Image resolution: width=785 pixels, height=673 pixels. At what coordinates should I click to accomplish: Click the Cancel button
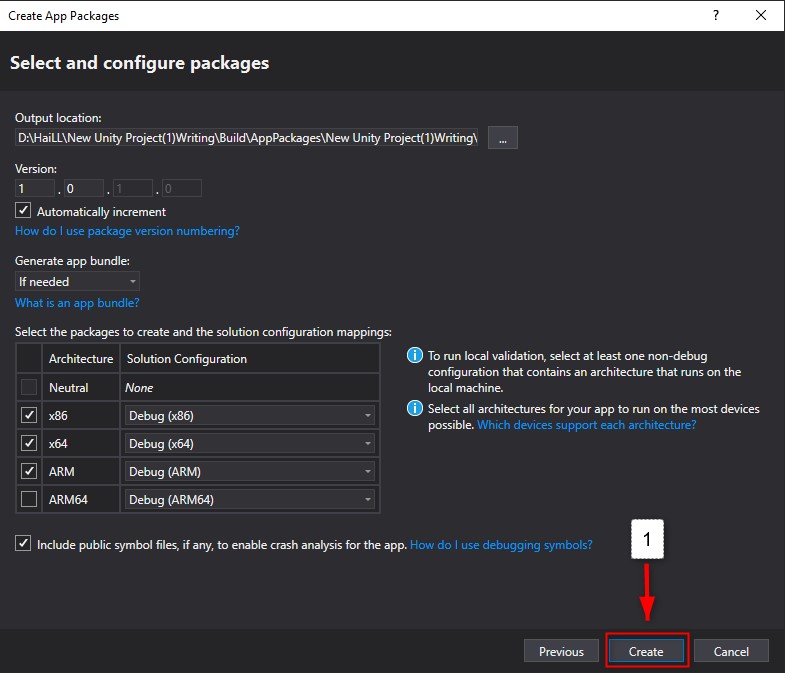[731, 651]
